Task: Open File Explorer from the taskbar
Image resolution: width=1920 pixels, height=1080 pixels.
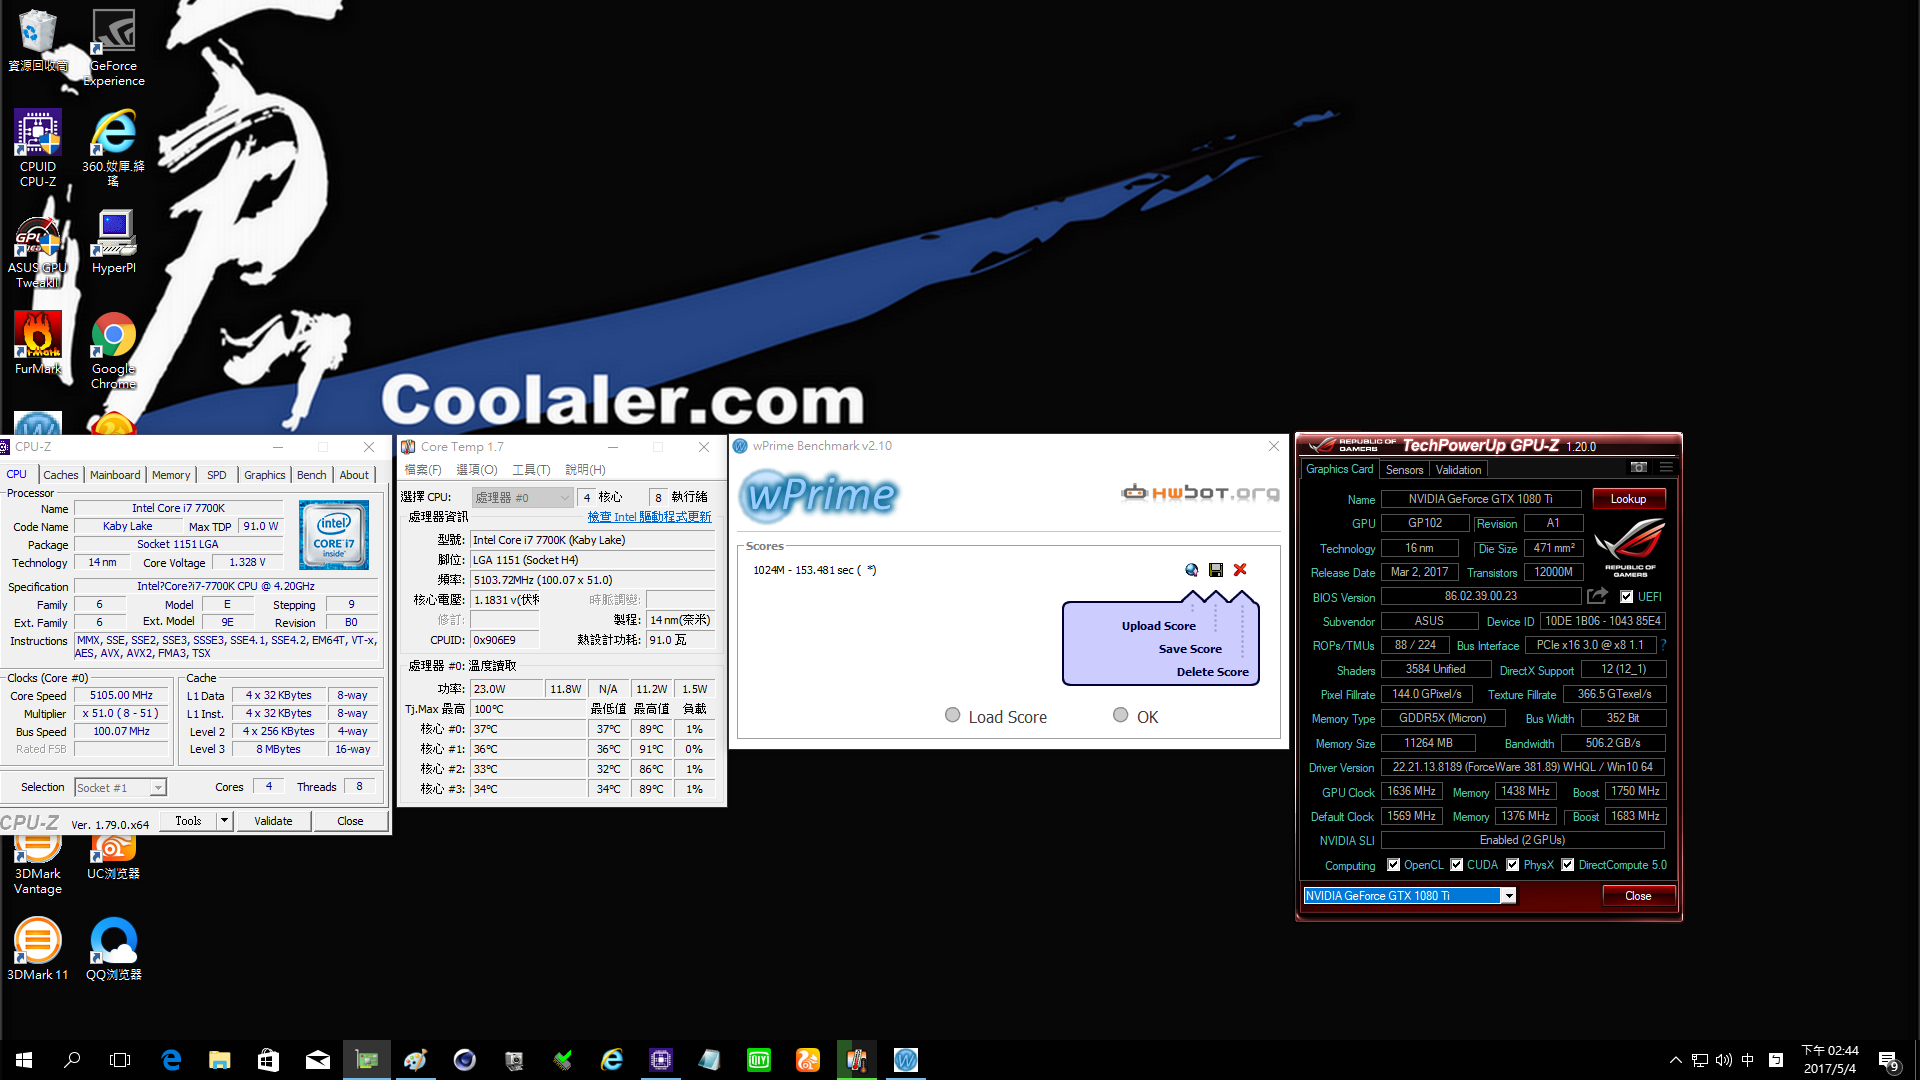Action: (x=220, y=1060)
